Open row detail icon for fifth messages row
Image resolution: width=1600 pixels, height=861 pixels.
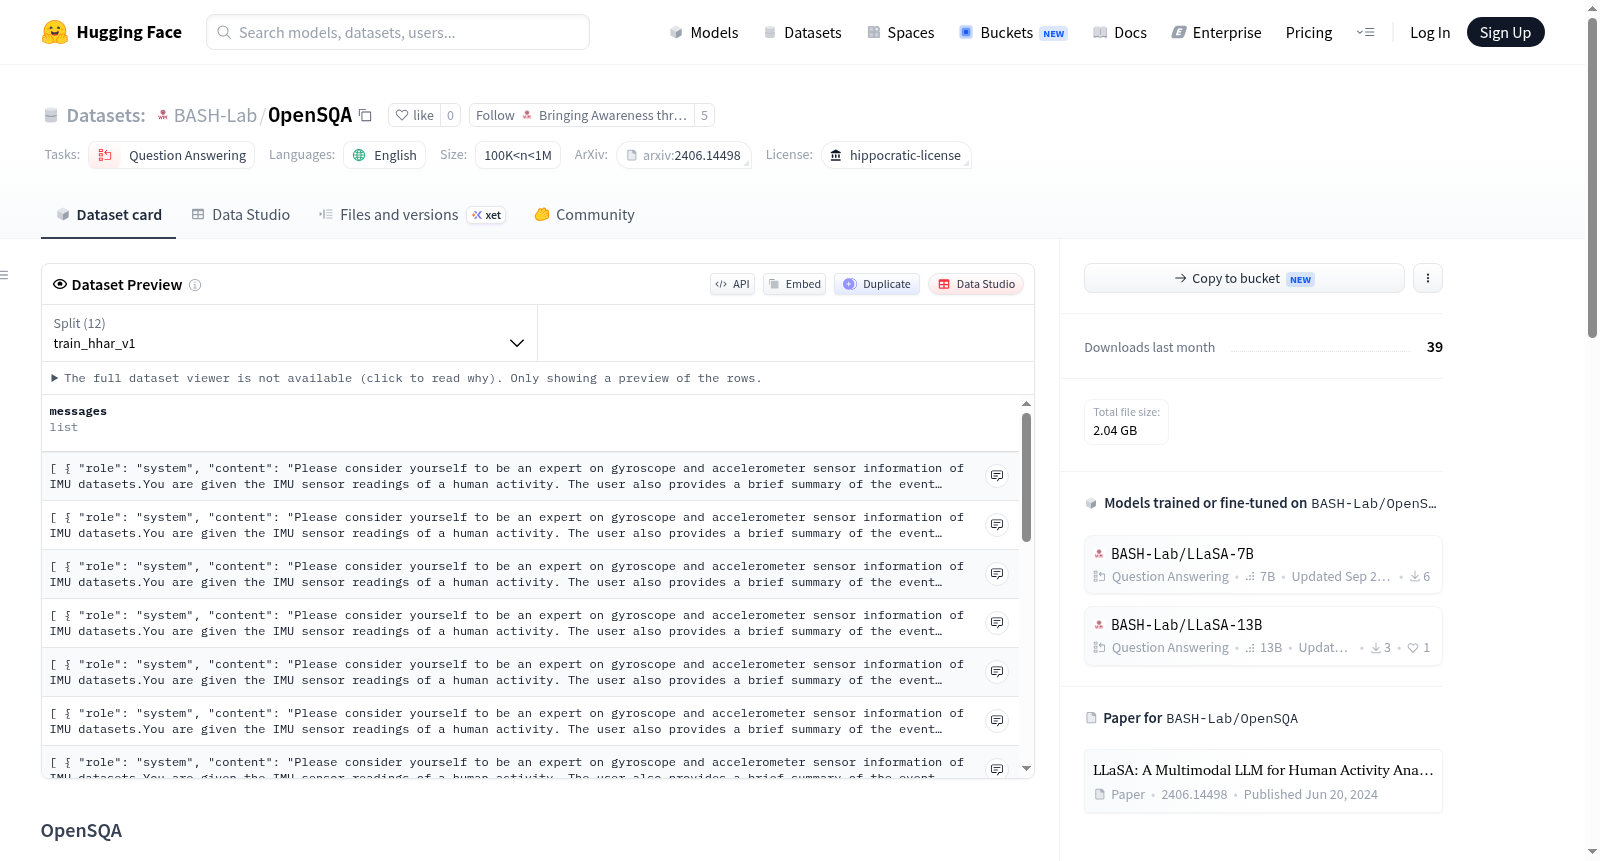coord(997,672)
